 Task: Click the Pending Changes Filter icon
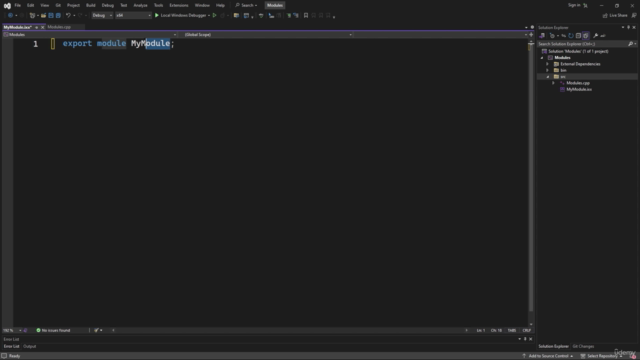tap(552, 36)
